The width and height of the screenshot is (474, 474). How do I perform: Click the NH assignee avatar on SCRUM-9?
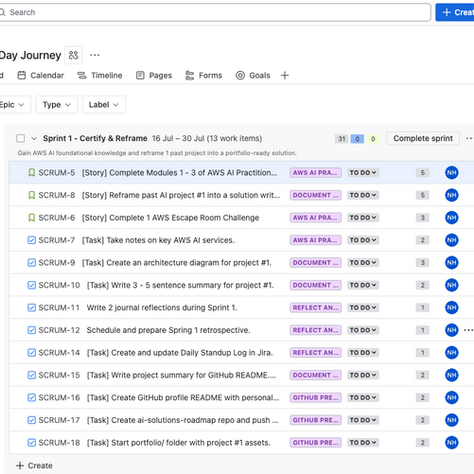452,263
